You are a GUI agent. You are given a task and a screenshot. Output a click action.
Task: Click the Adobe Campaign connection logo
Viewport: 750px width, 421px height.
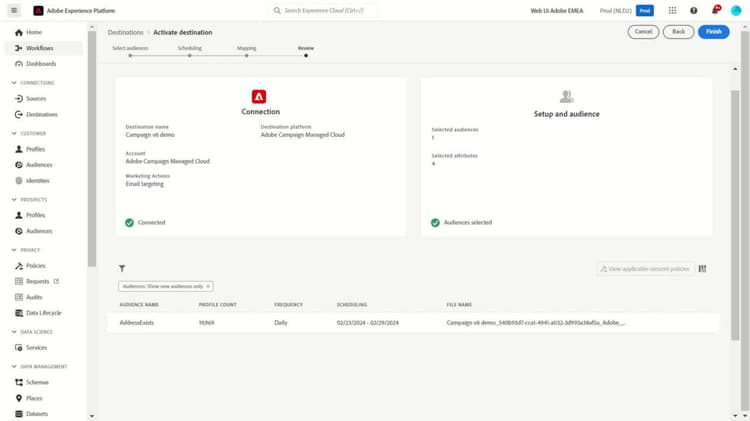coord(259,97)
